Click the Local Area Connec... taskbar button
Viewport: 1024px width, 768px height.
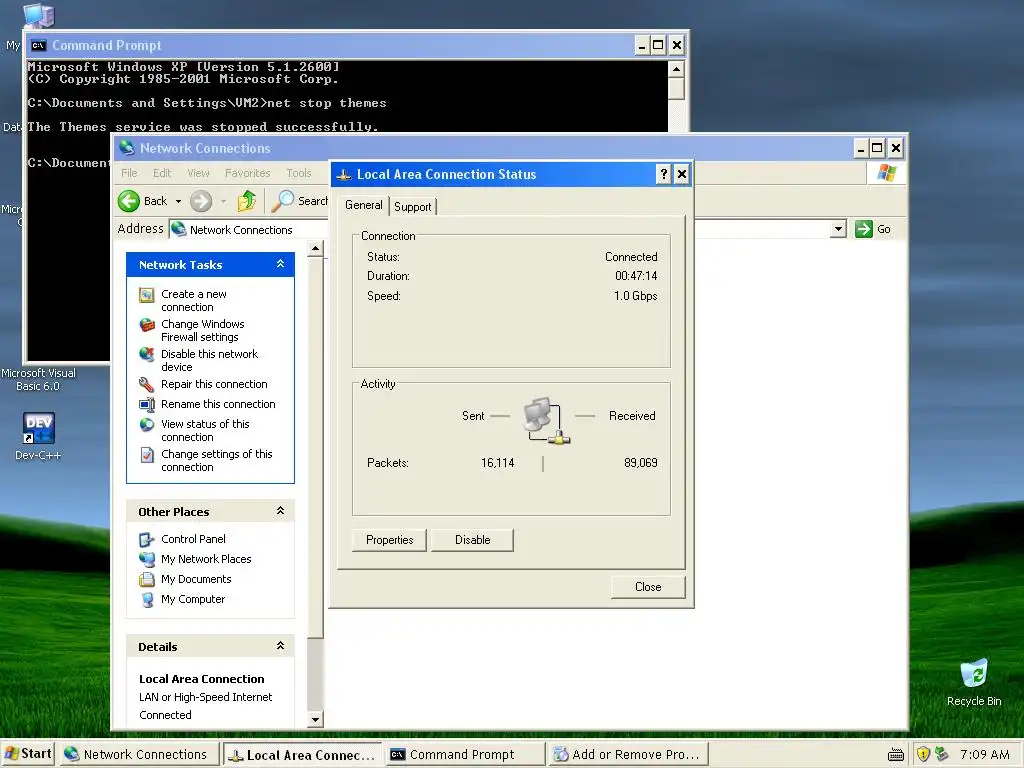click(302, 755)
